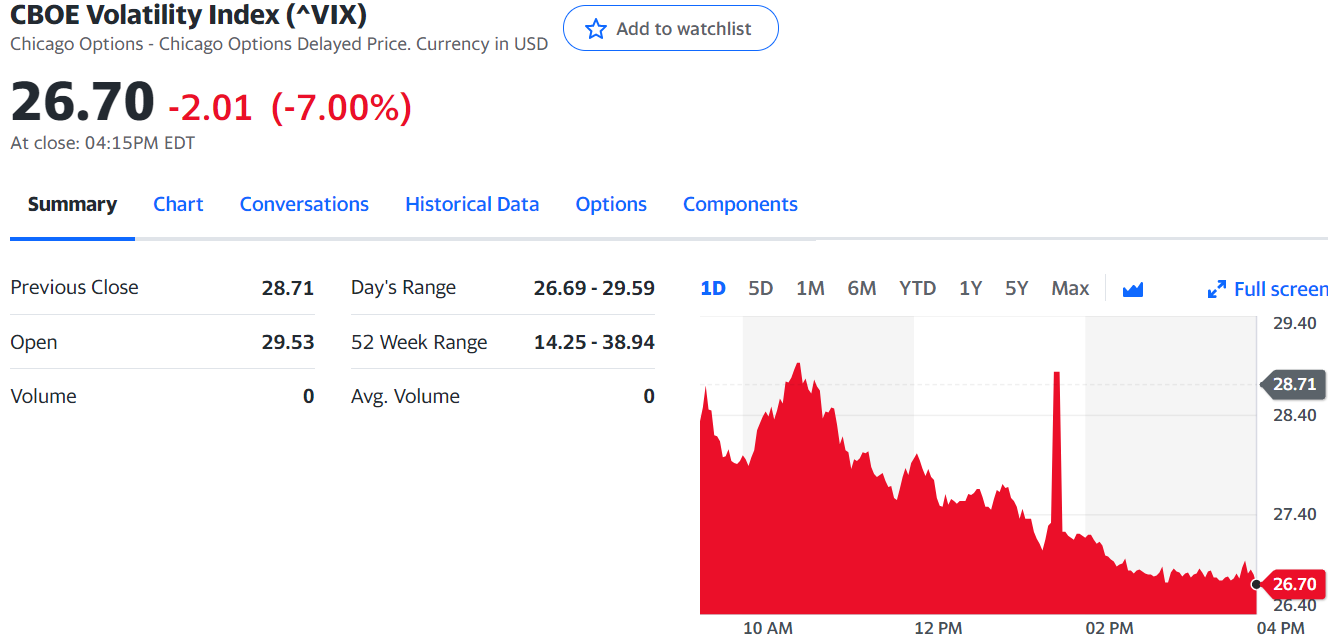Click the Chicago Options Delayed Price subtitle
The height and width of the screenshot is (640, 1328).
[279, 44]
